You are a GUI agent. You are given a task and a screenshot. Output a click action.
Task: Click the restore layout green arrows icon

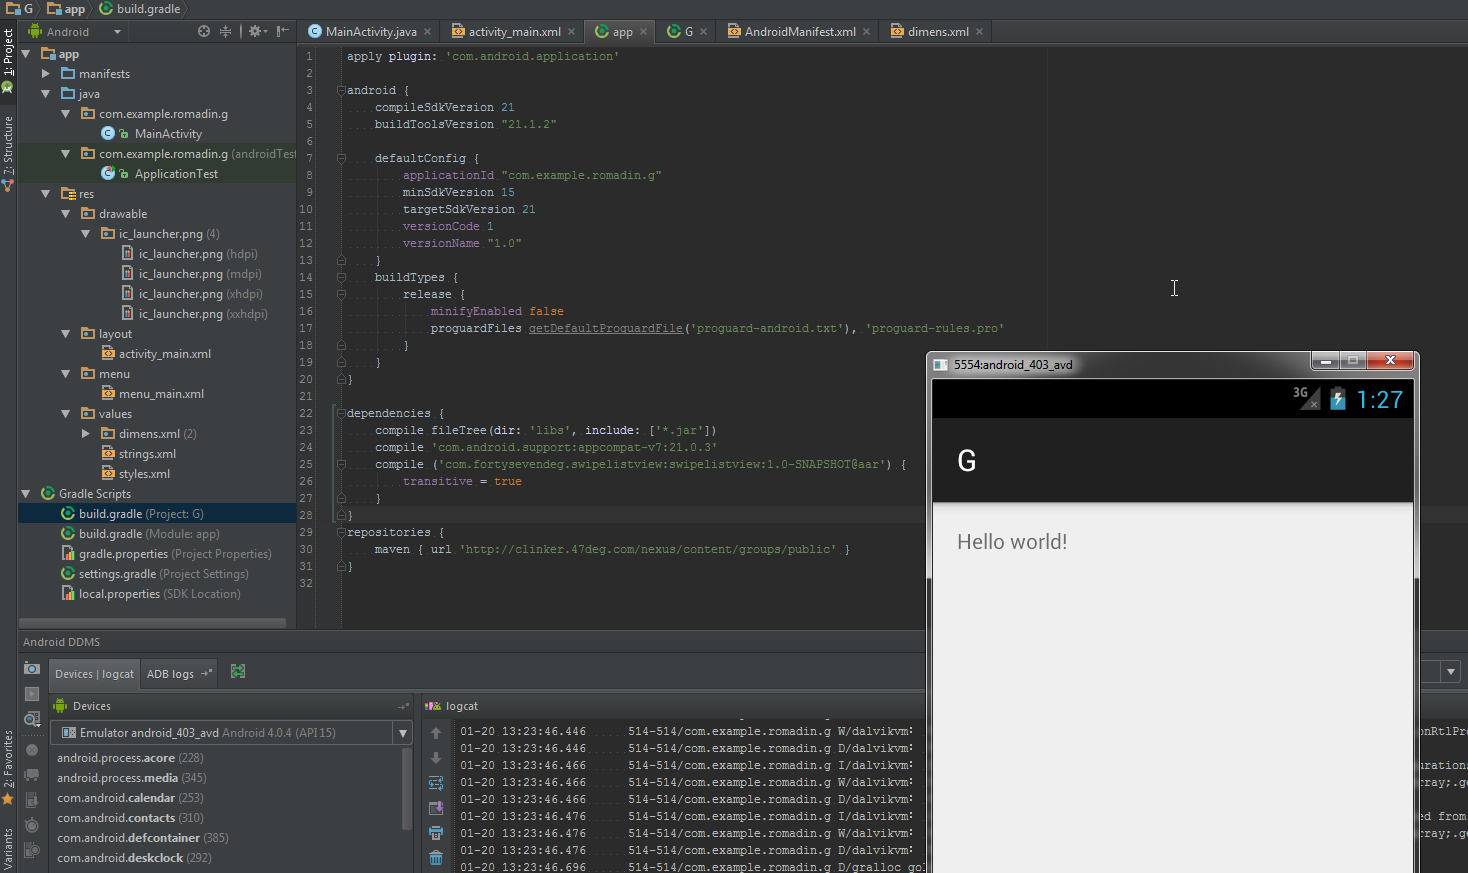pos(238,672)
